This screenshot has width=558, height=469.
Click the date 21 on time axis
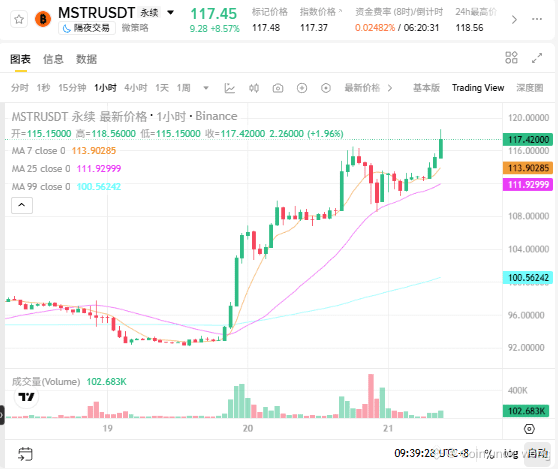(388, 428)
